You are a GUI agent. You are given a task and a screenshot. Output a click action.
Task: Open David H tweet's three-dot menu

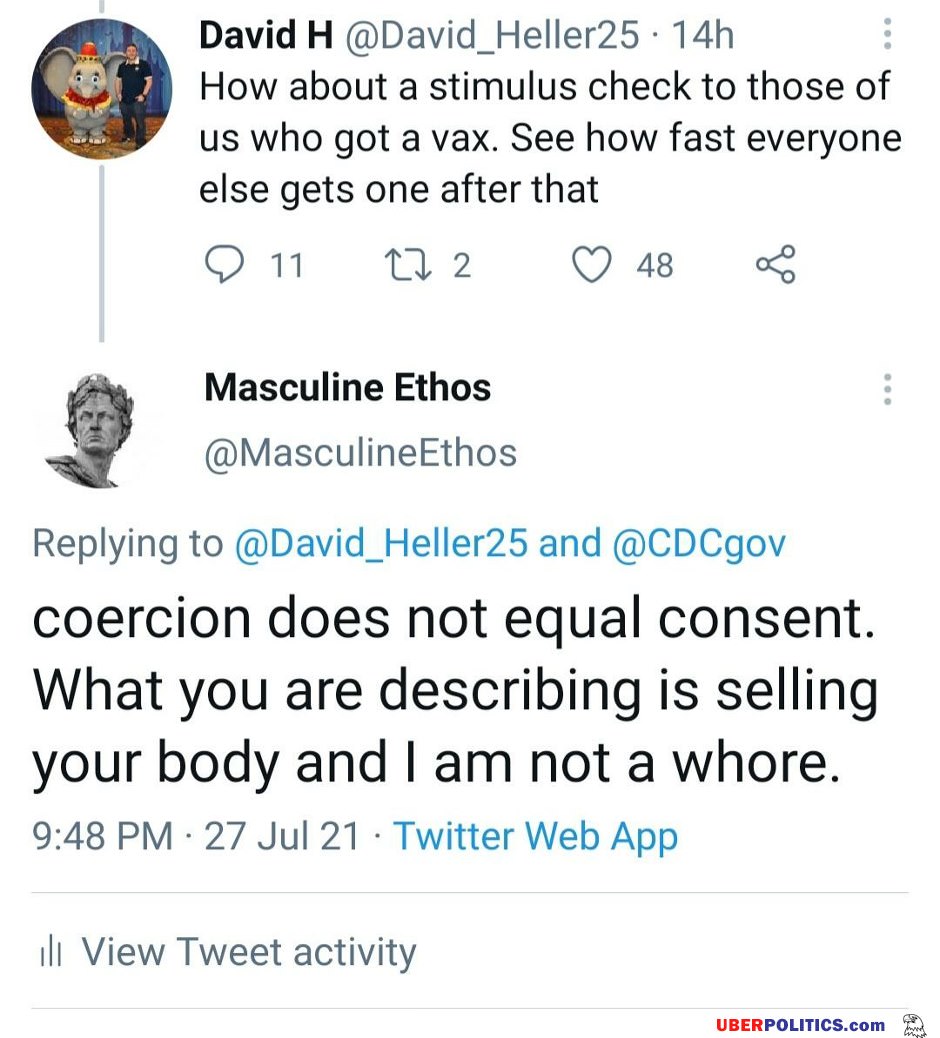coord(887,34)
